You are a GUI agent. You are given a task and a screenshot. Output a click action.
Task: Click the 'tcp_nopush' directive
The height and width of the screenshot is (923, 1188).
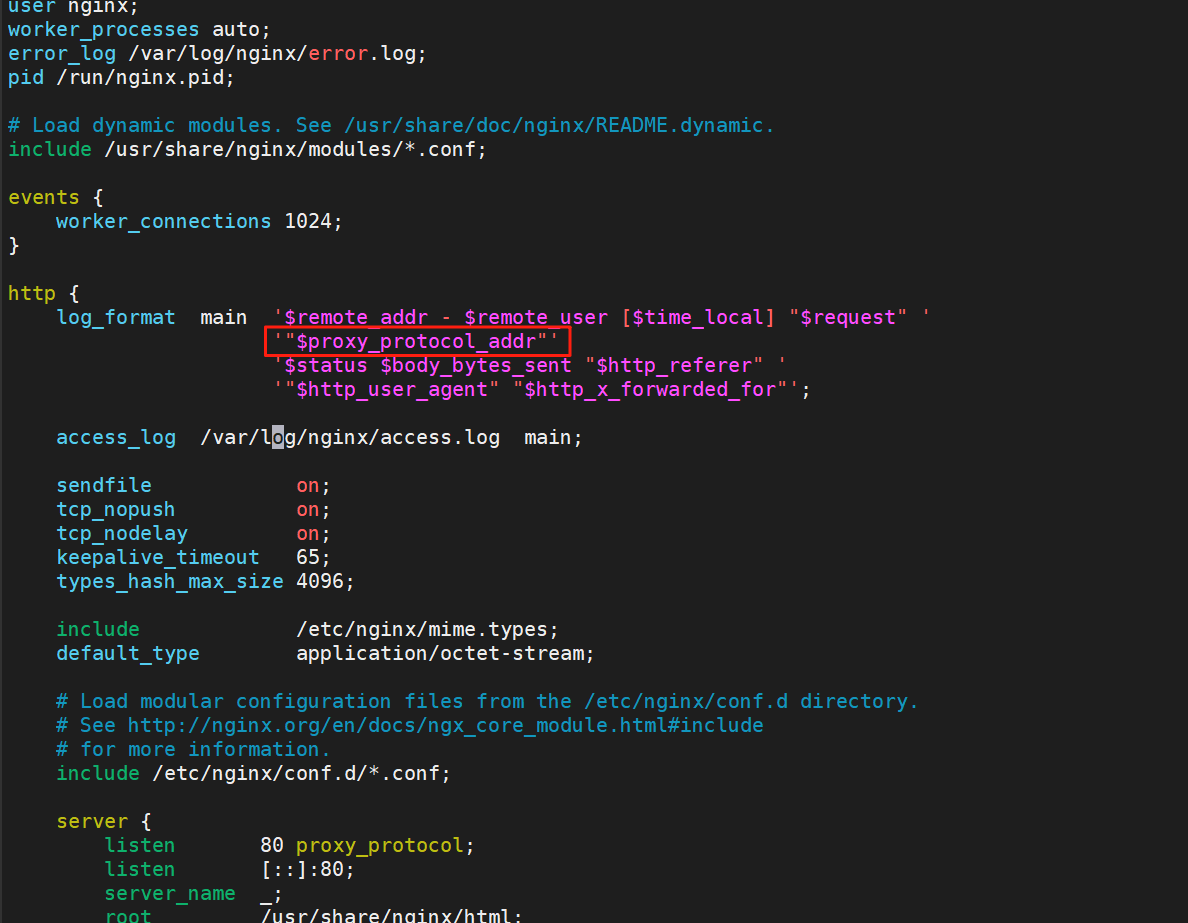click(116, 510)
